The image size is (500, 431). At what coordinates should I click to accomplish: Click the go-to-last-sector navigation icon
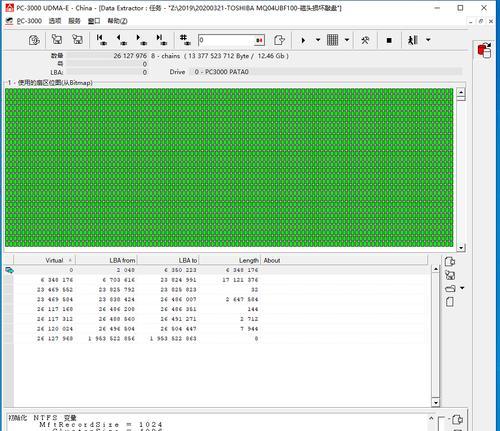tap(161, 40)
